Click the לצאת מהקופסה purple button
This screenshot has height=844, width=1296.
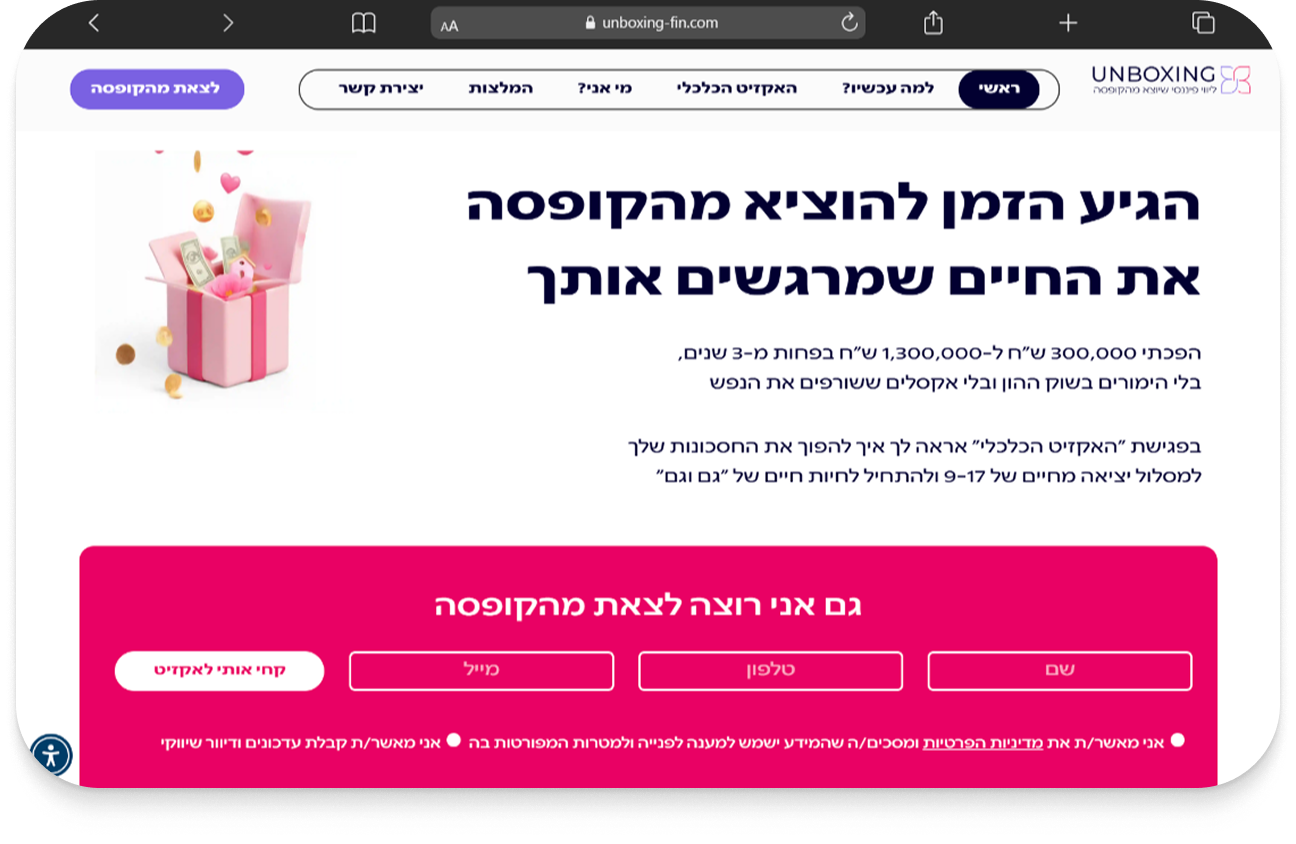click(x=157, y=89)
